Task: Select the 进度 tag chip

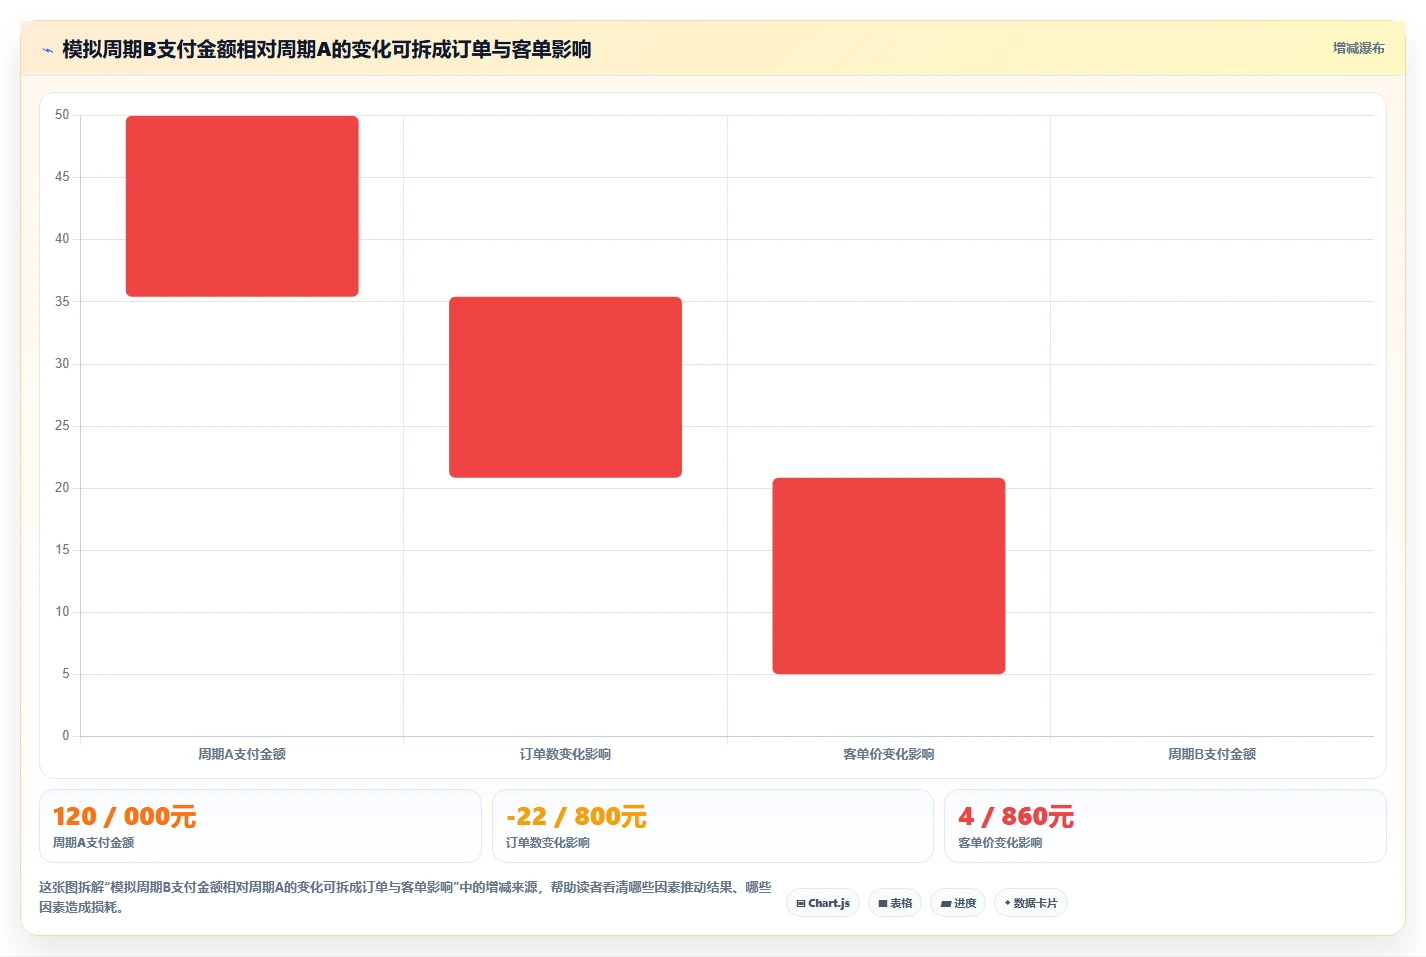Action: click(958, 903)
